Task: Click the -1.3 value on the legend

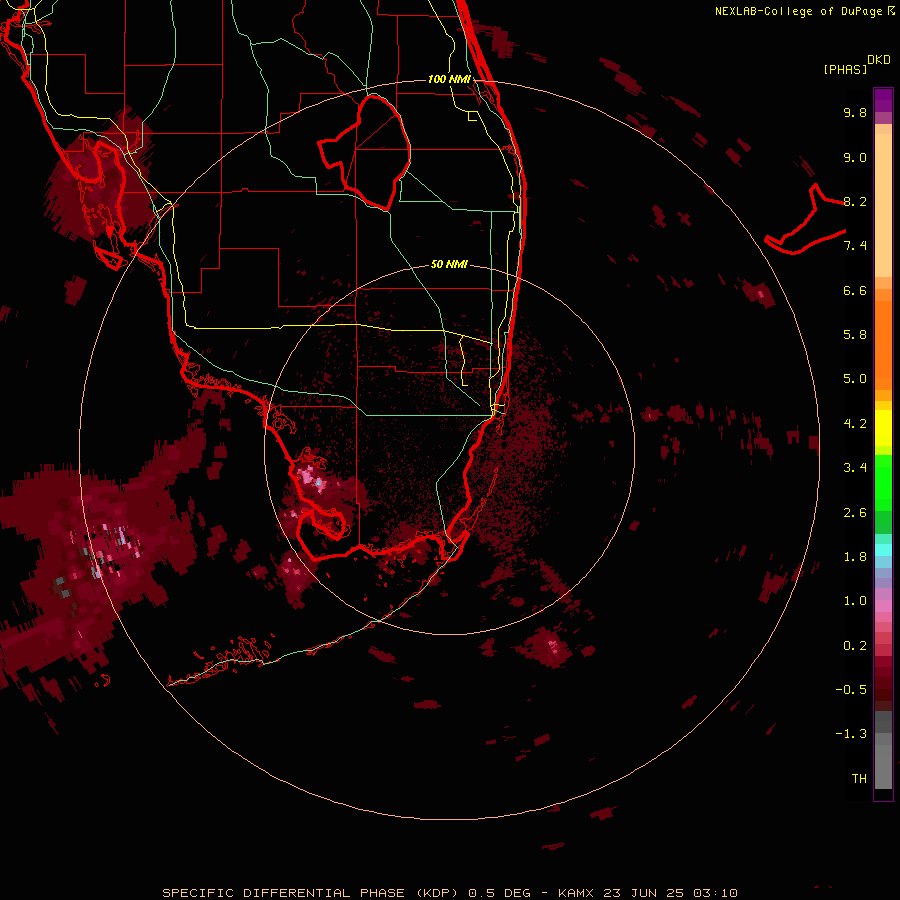Action: pyautogui.click(x=851, y=734)
